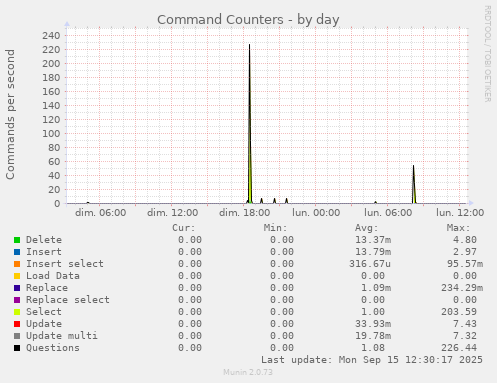Click the blue Insert legend swatch
This screenshot has width=497, height=383.
click(x=17, y=252)
